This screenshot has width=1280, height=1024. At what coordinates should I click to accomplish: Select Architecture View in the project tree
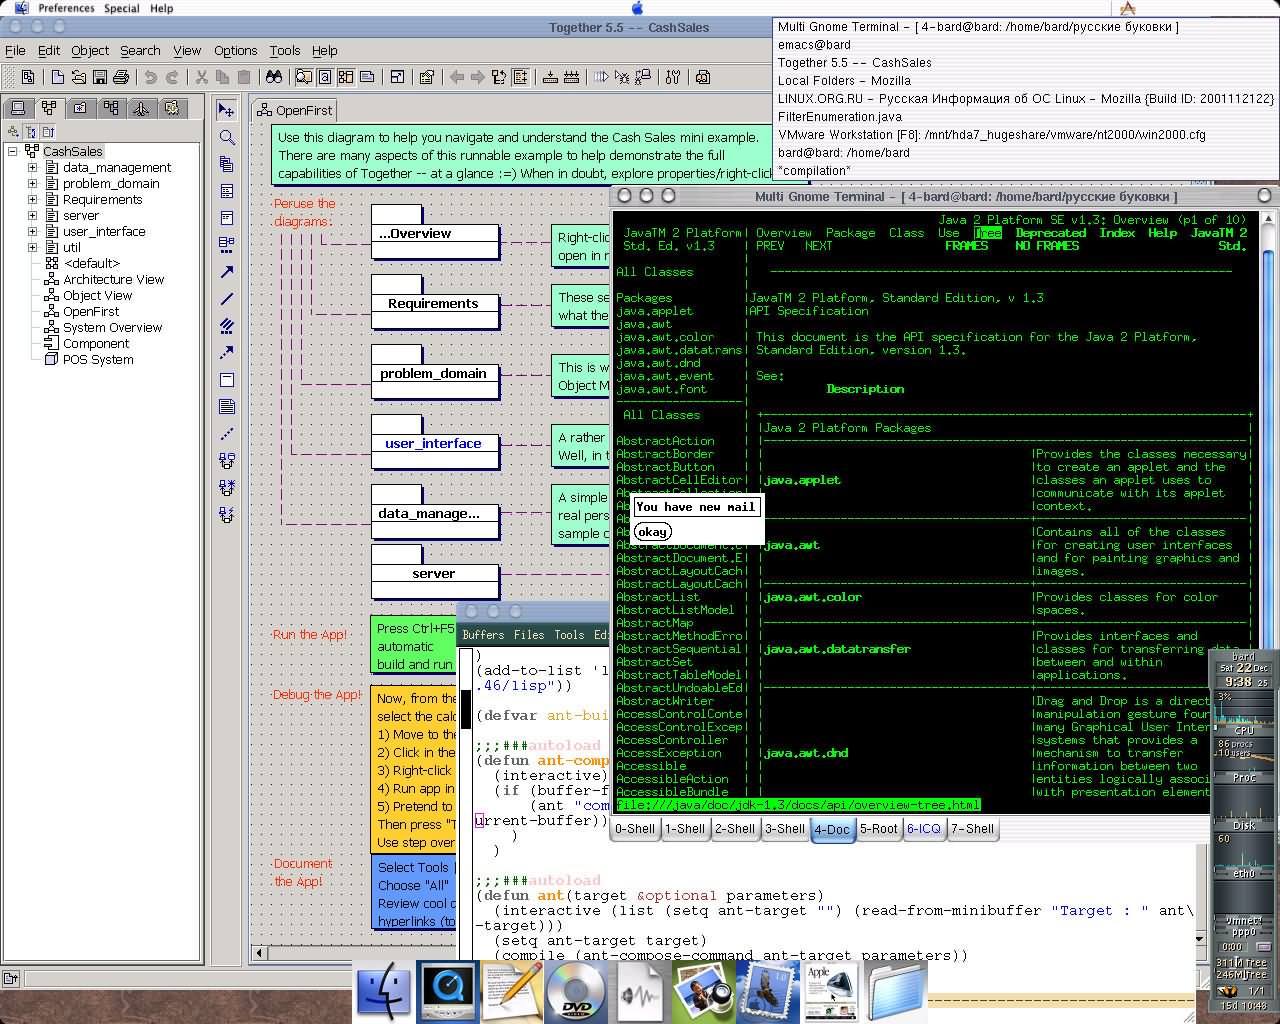[113, 279]
